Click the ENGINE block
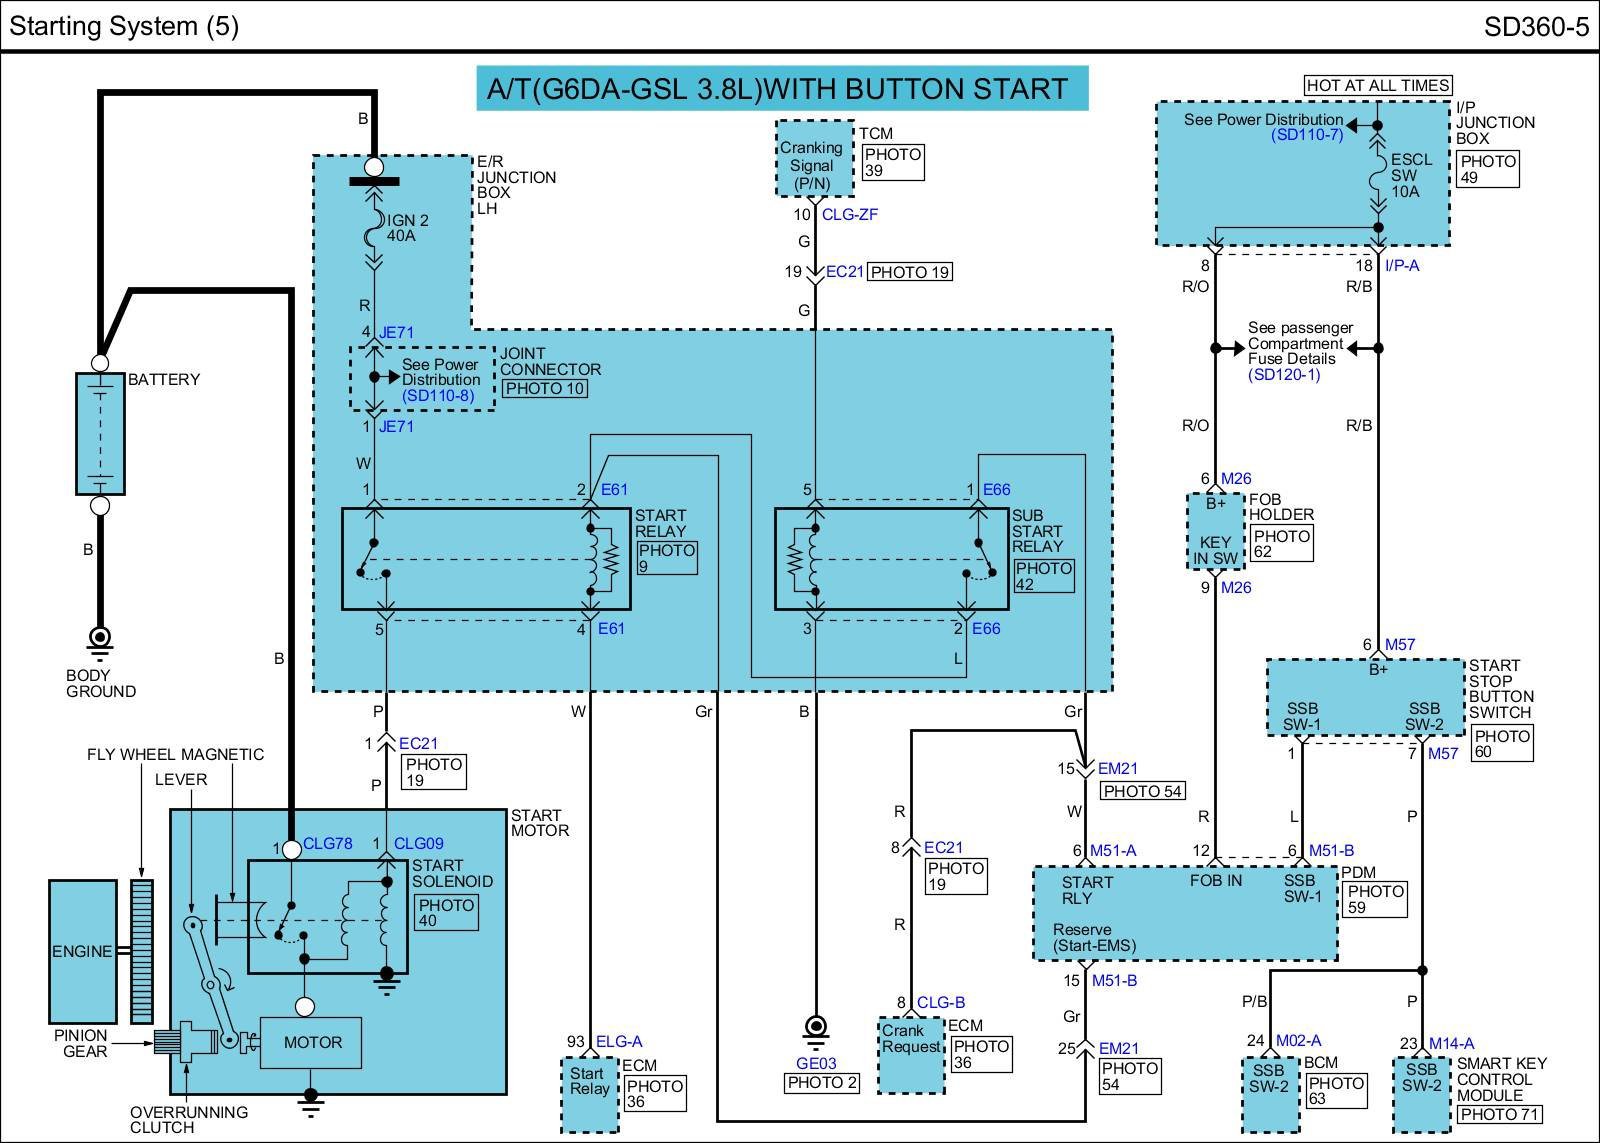Image resolution: width=1600 pixels, height=1143 pixels. 82,951
